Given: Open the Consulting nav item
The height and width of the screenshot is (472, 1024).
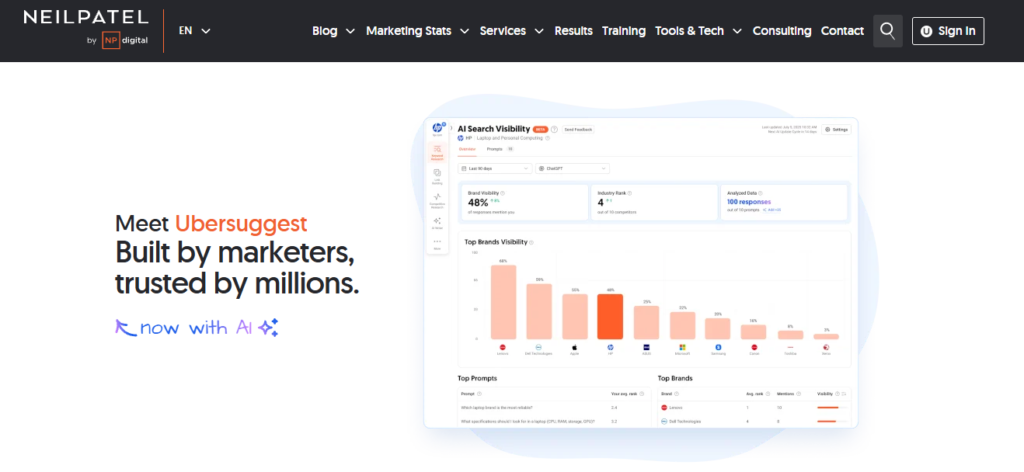Looking at the screenshot, I should pos(782,31).
